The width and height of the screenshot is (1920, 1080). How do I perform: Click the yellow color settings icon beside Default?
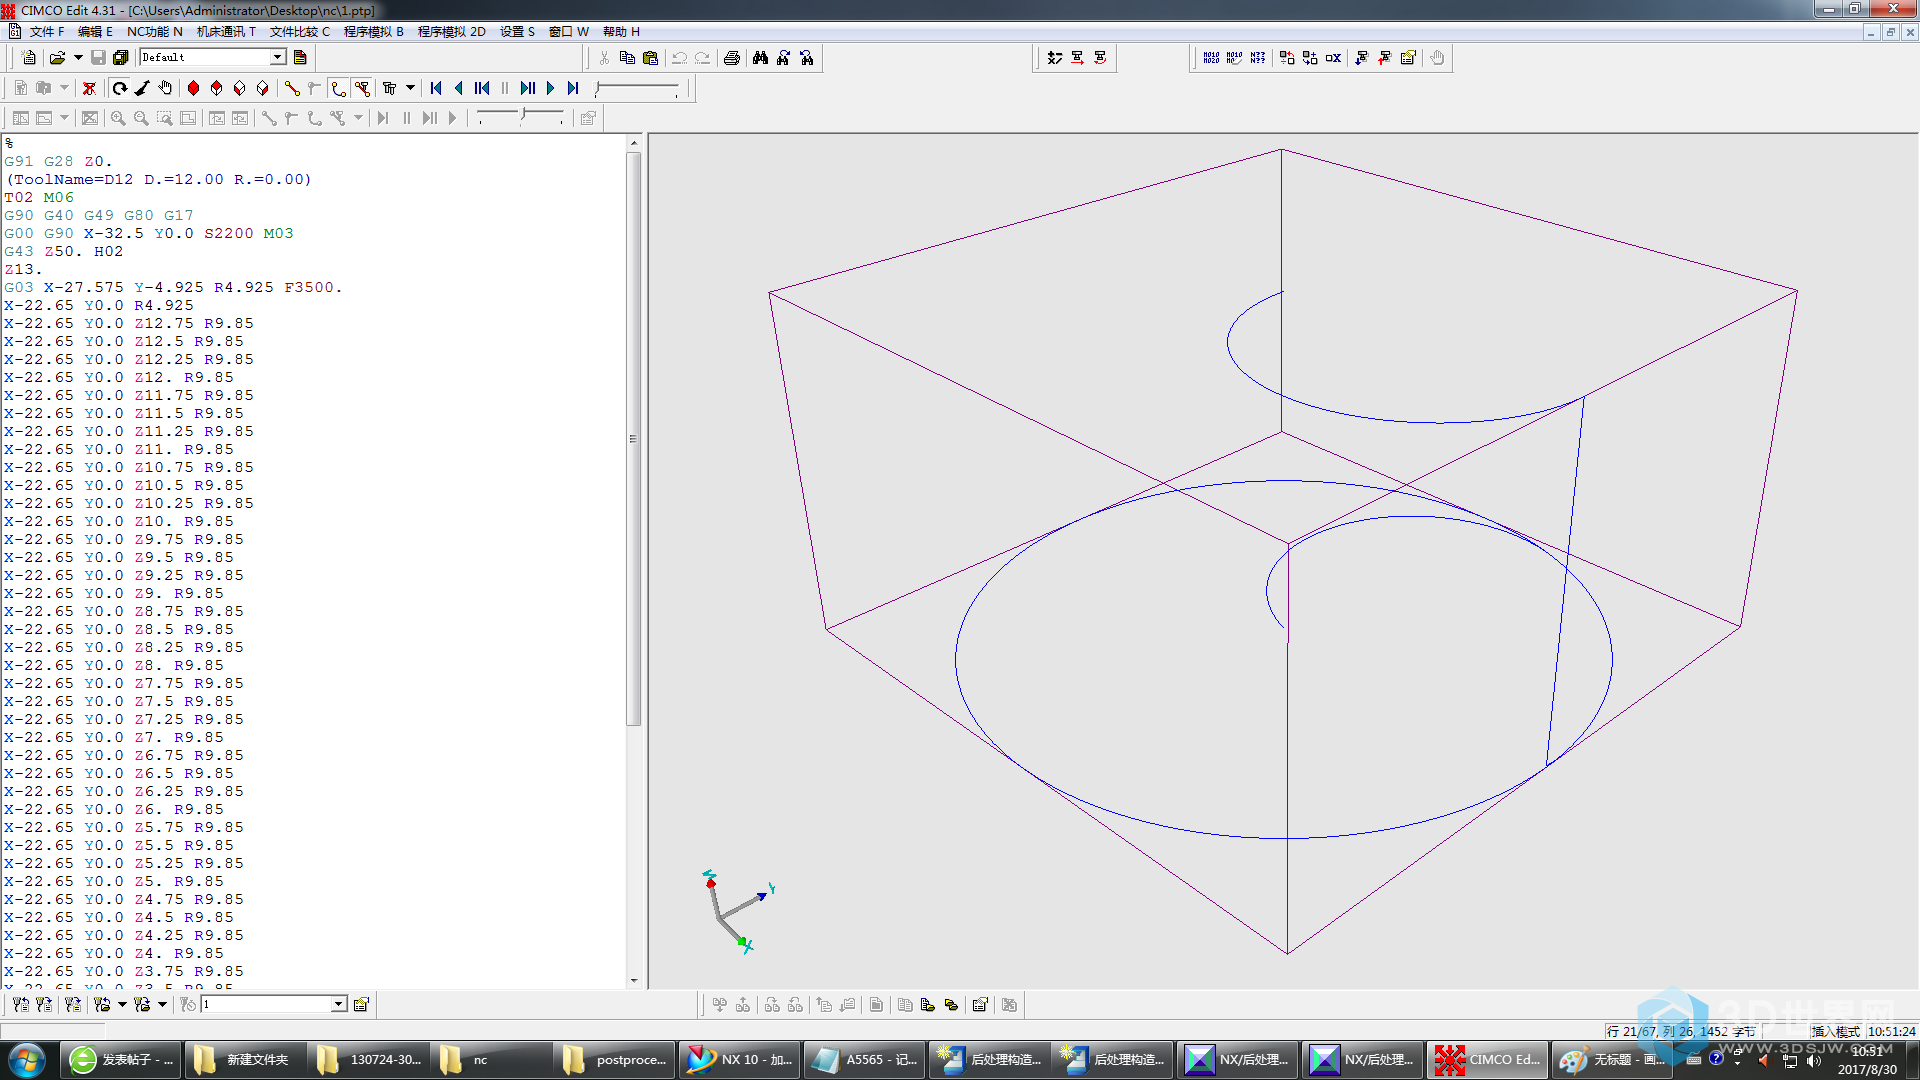pyautogui.click(x=300, y=58)
